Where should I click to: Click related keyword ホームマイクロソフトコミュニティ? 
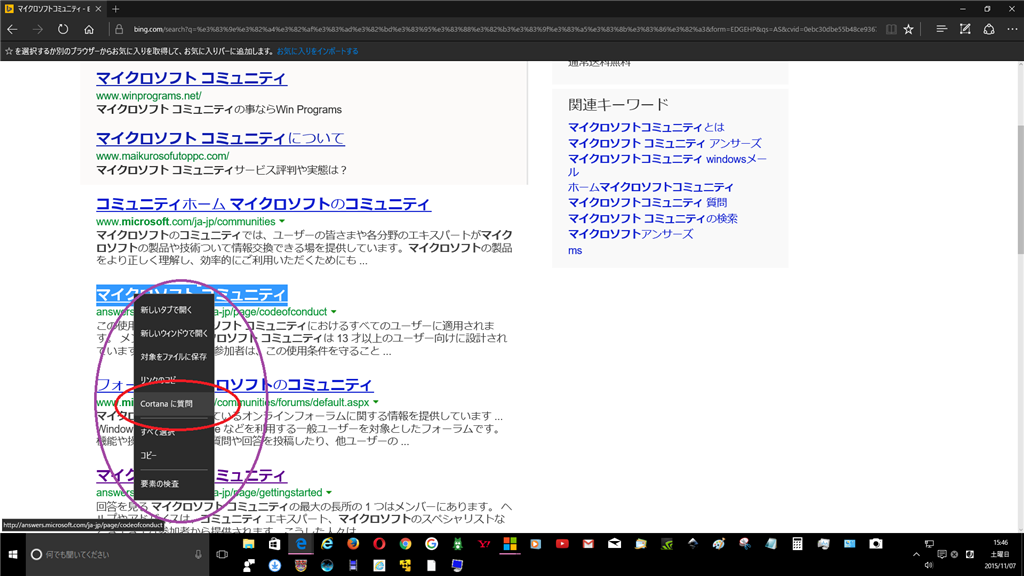pos(650,187)
